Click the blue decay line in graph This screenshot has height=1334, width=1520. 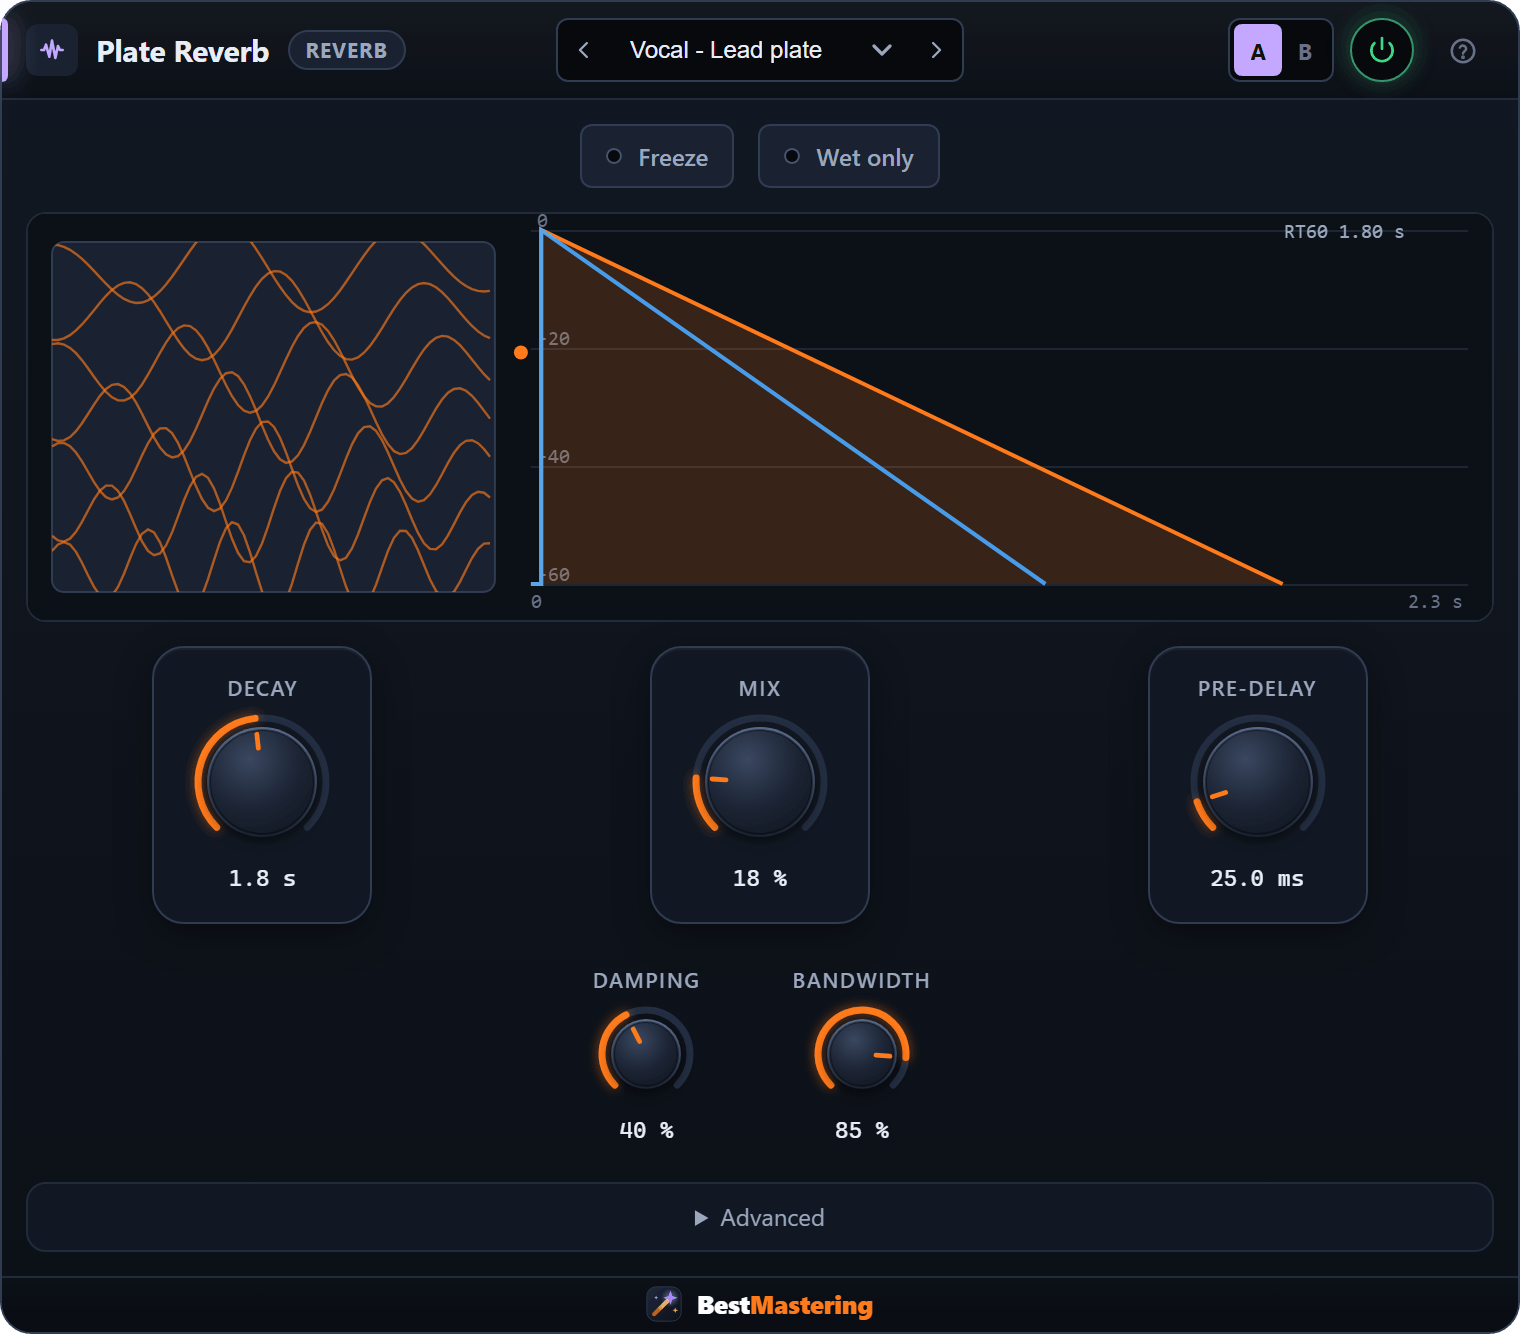pyautogui.click(x=793, y=407)
